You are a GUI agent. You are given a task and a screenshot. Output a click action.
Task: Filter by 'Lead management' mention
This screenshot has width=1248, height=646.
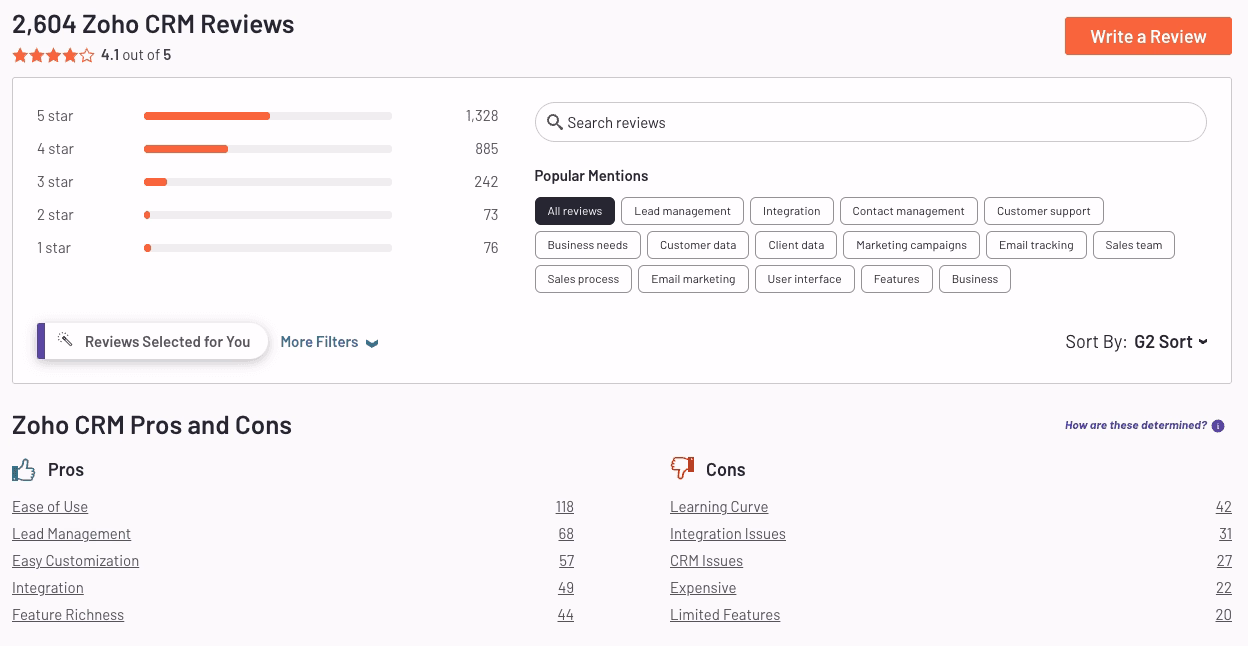pos(683,211)
